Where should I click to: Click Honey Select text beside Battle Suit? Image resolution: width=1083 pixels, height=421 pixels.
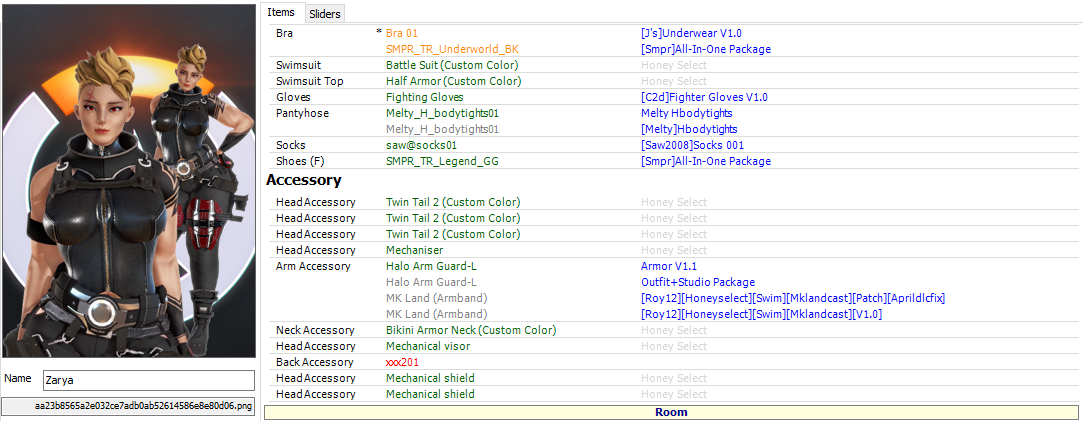coord(674,65)
